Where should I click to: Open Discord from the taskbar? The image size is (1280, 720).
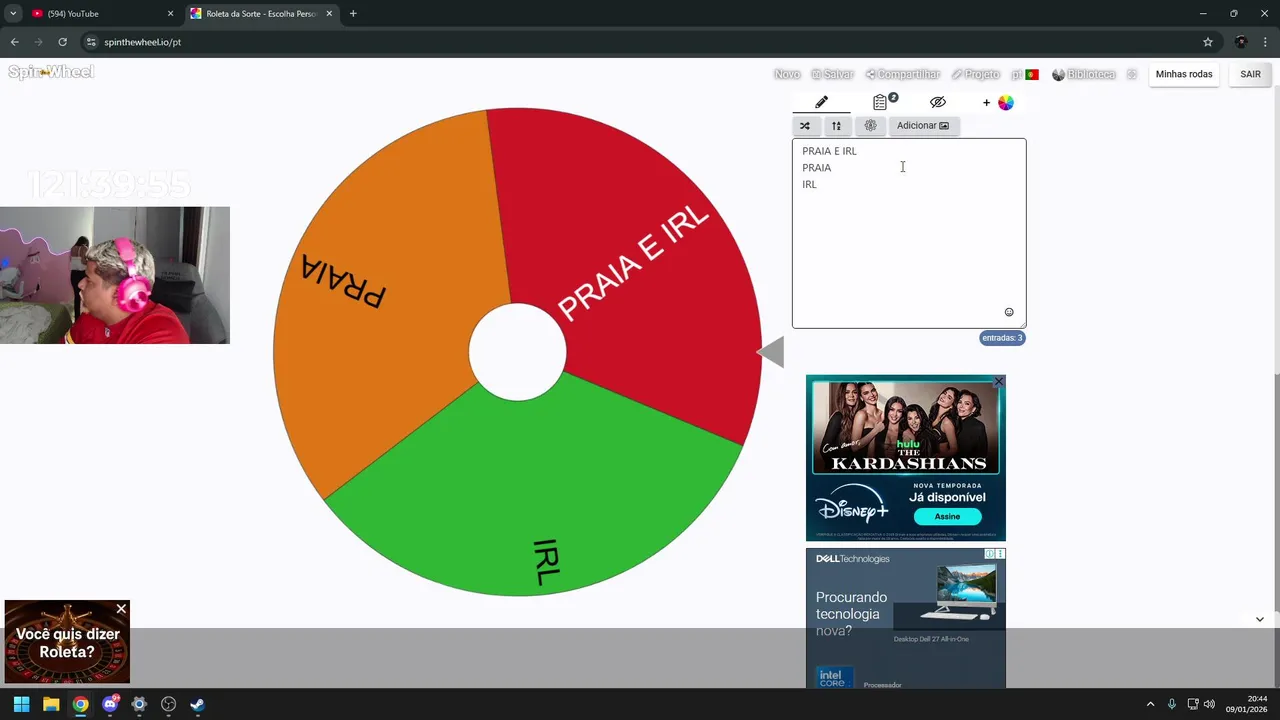click(x=110, y=704)
